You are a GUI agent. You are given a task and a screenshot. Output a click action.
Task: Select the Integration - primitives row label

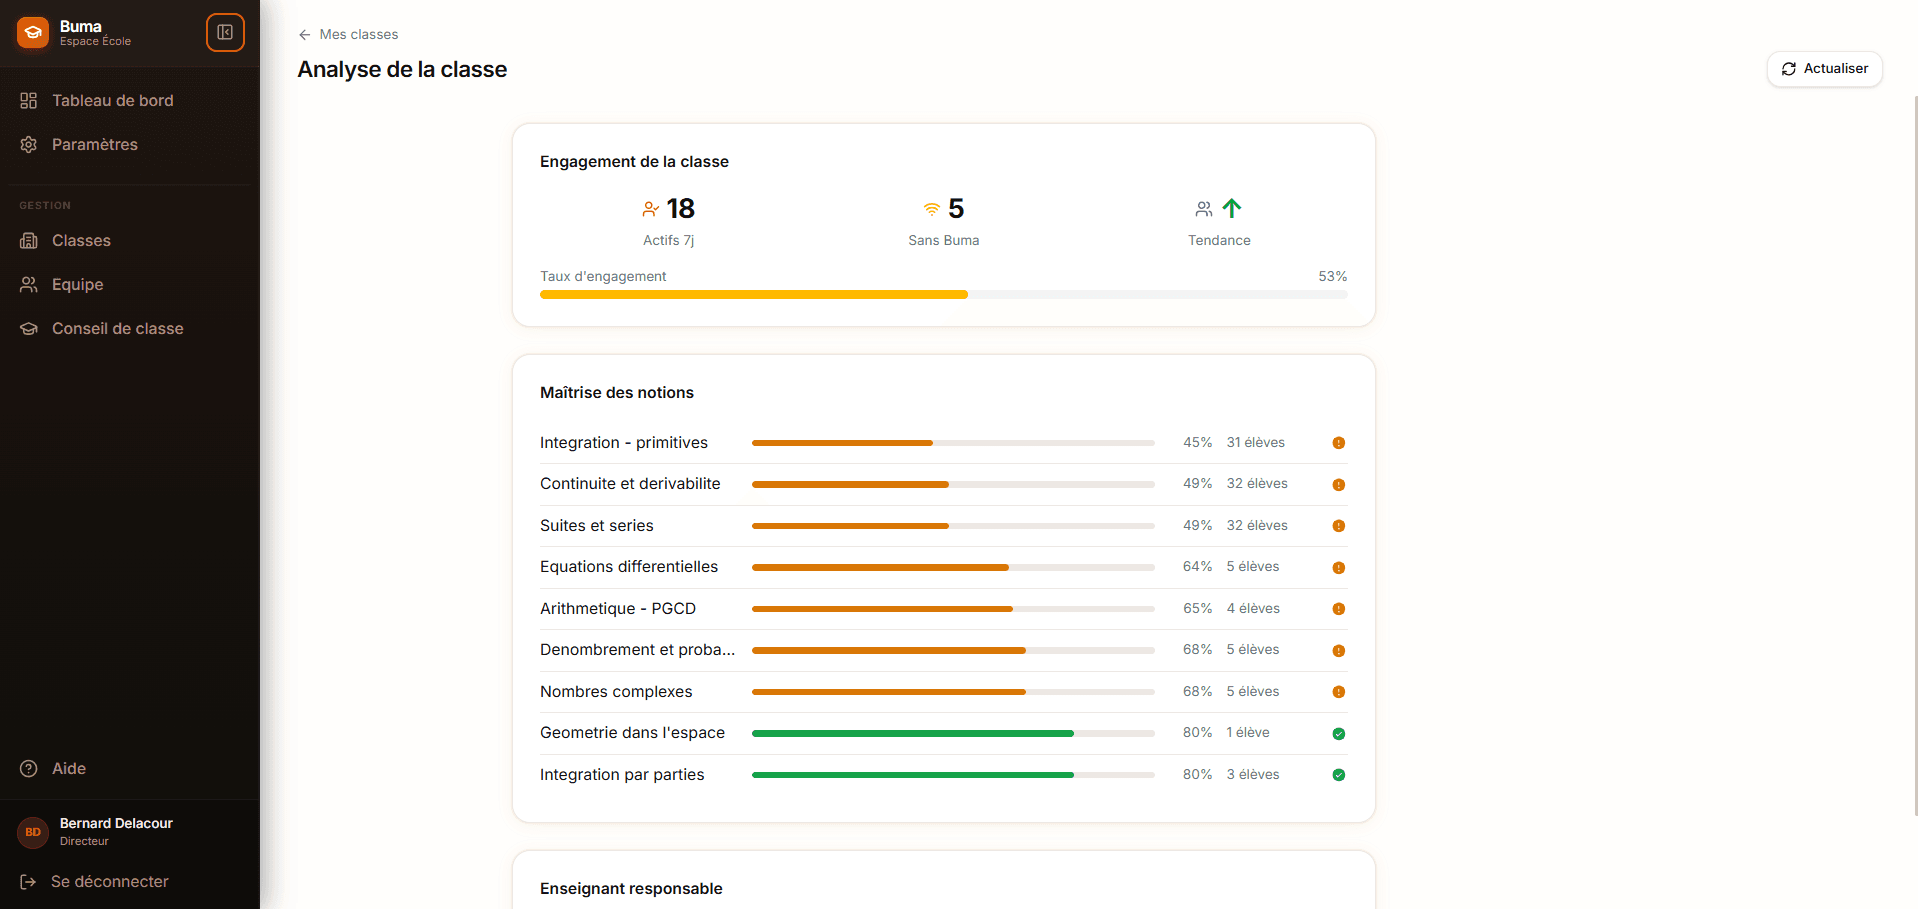tap(624, 443)
